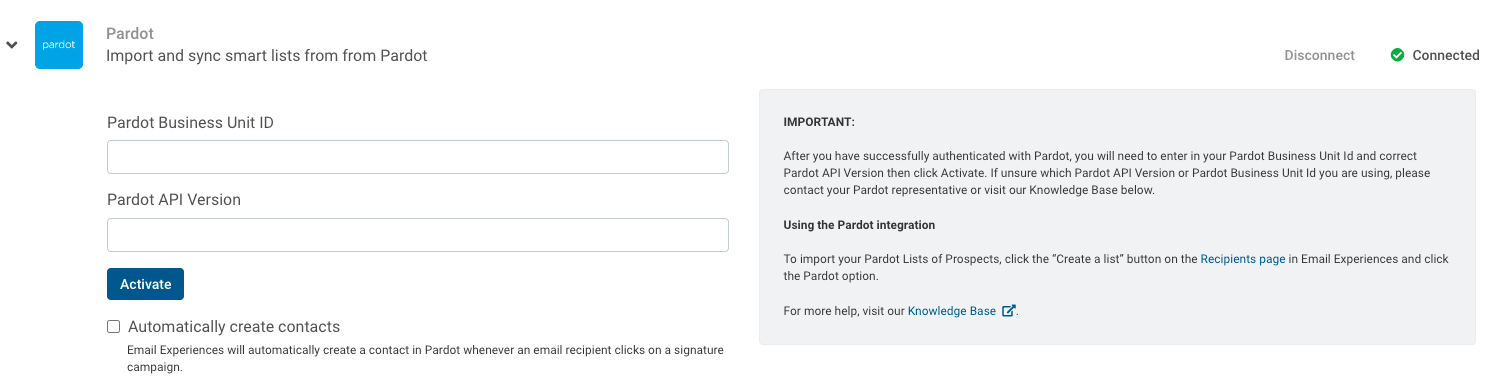Screen dimensions: 1489x390
Task: Click the Activate button
Action: [x=145, y=284]
